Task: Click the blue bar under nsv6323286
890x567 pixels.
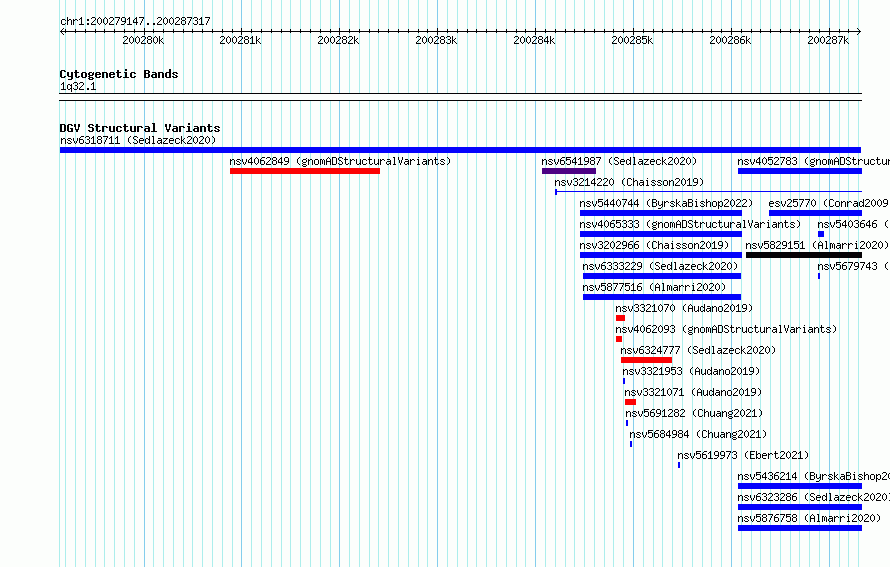Action: [x=800, y=507]
